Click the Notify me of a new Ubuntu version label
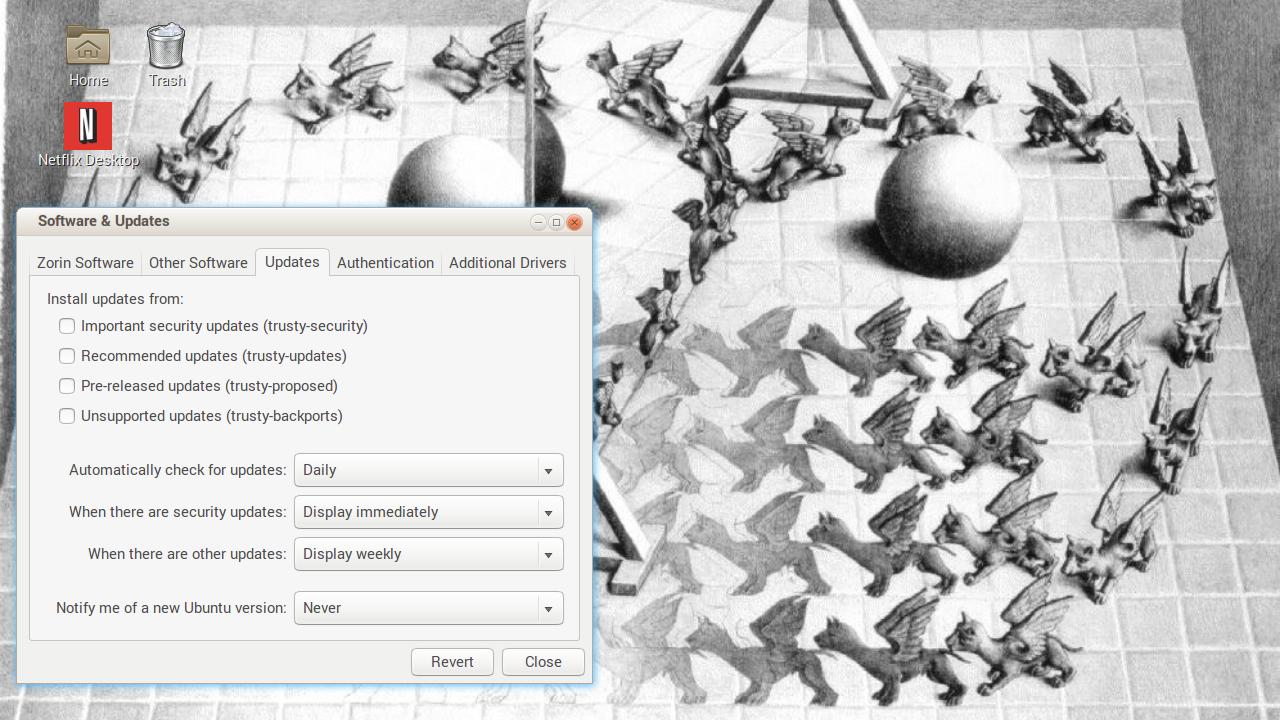 click(x=171, y=608)
